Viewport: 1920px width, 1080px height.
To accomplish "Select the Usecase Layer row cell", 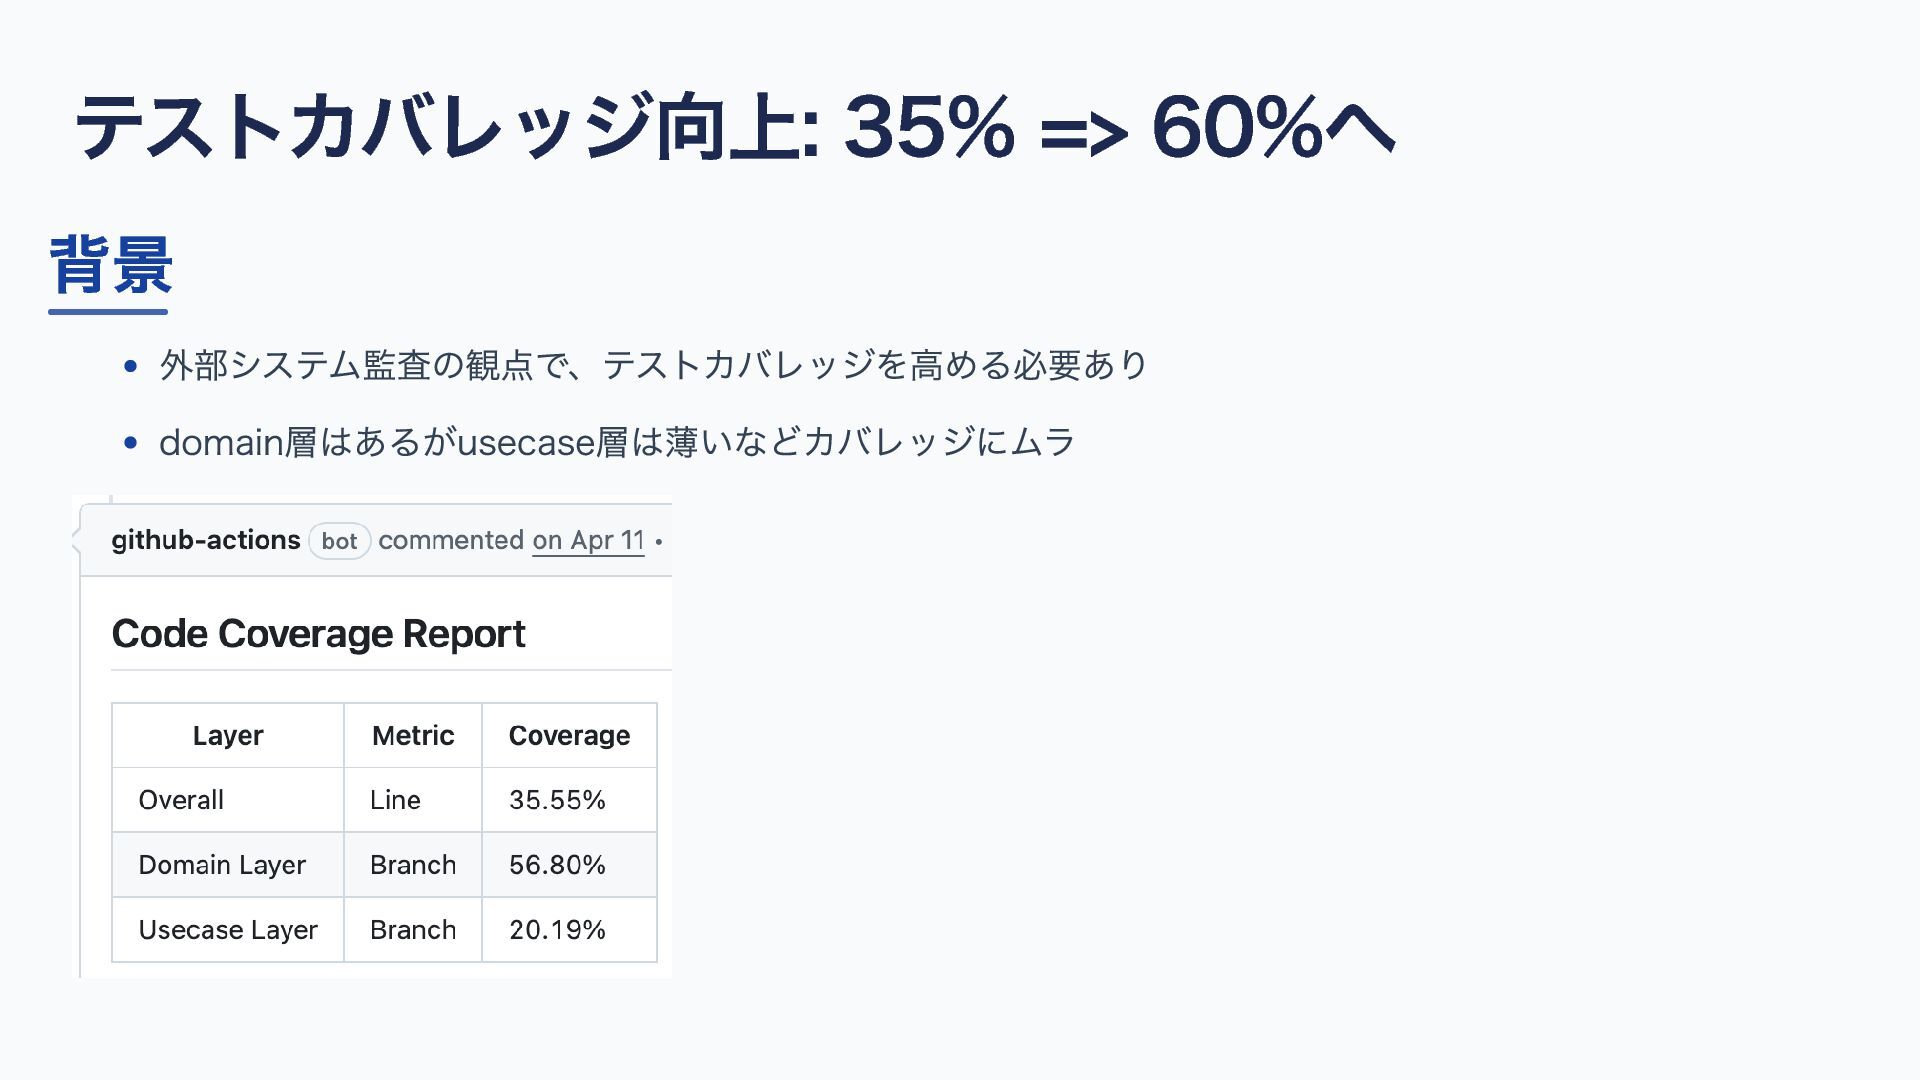I will pos(228,930).
